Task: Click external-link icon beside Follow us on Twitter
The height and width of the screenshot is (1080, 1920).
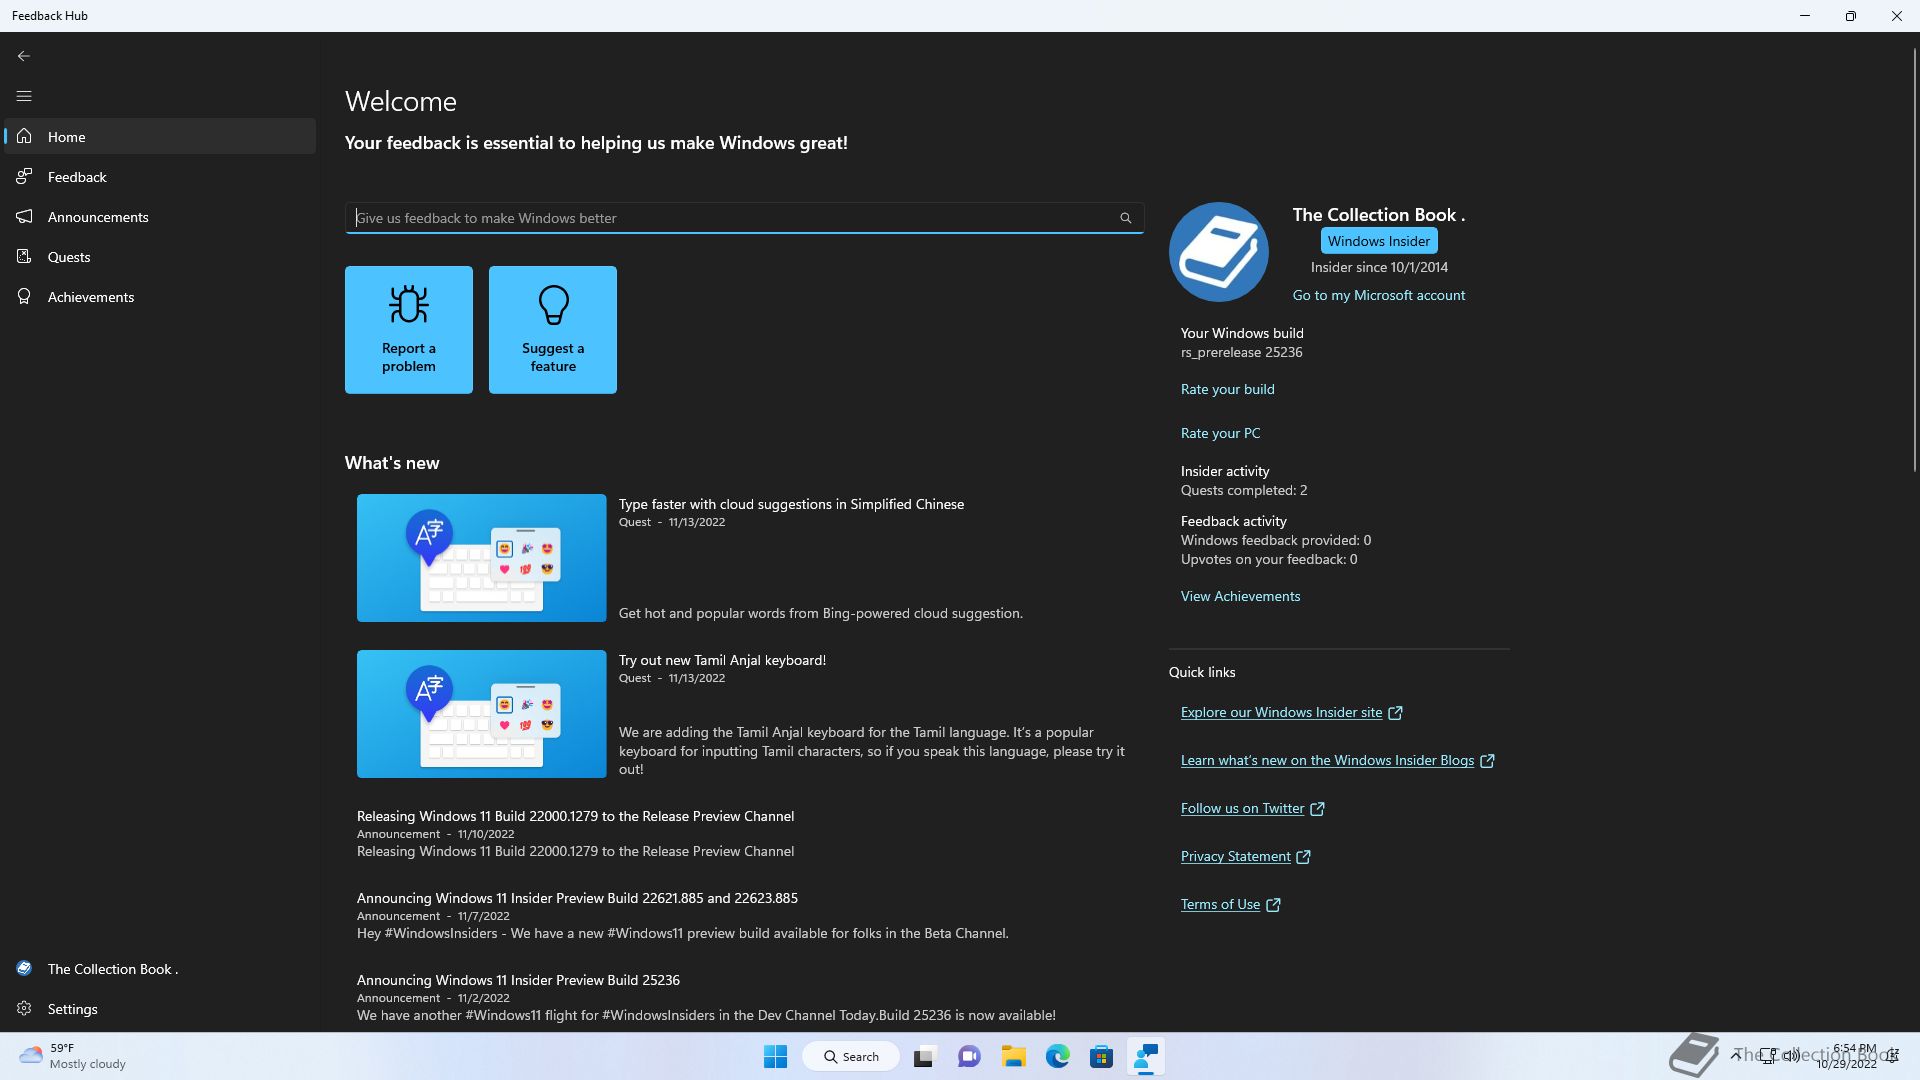Action: tap(1317, 809)
